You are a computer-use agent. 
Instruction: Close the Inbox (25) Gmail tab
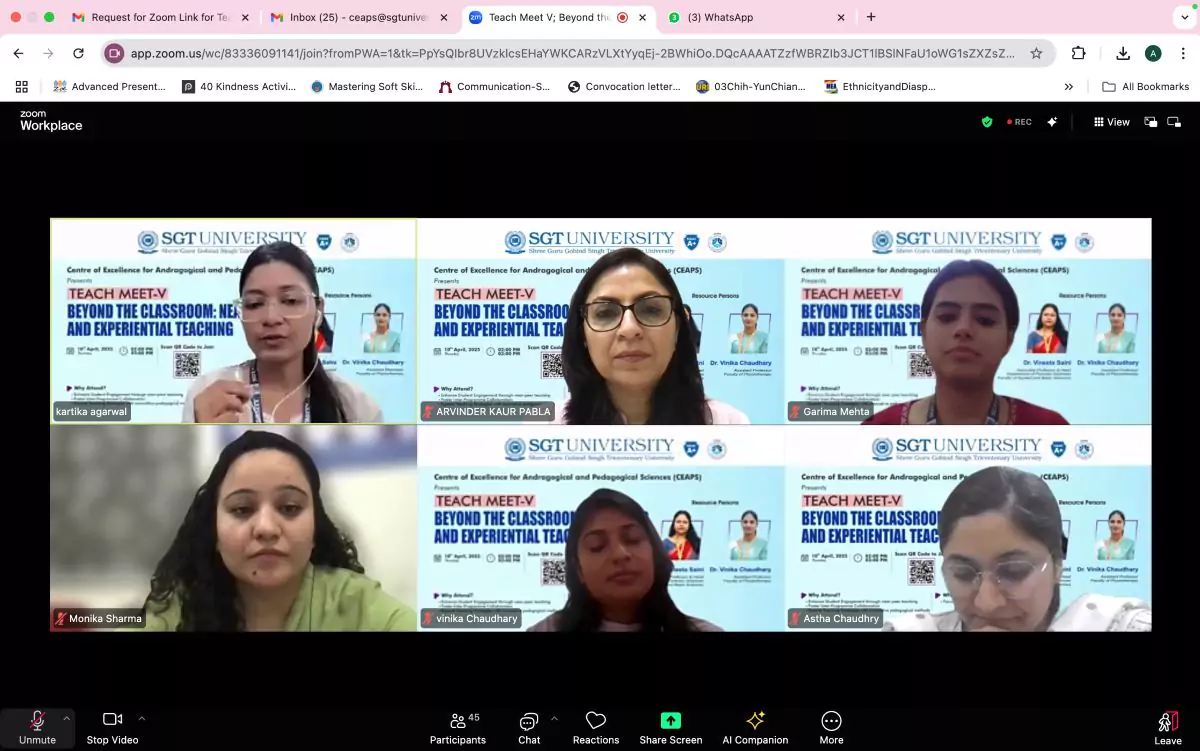[x=443, y=17]
